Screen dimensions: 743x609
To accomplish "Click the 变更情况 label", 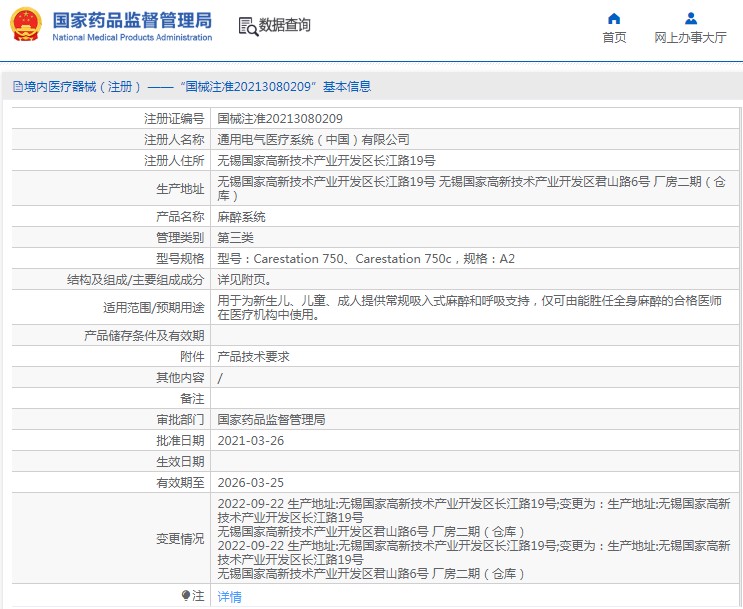I will [180, 538].
